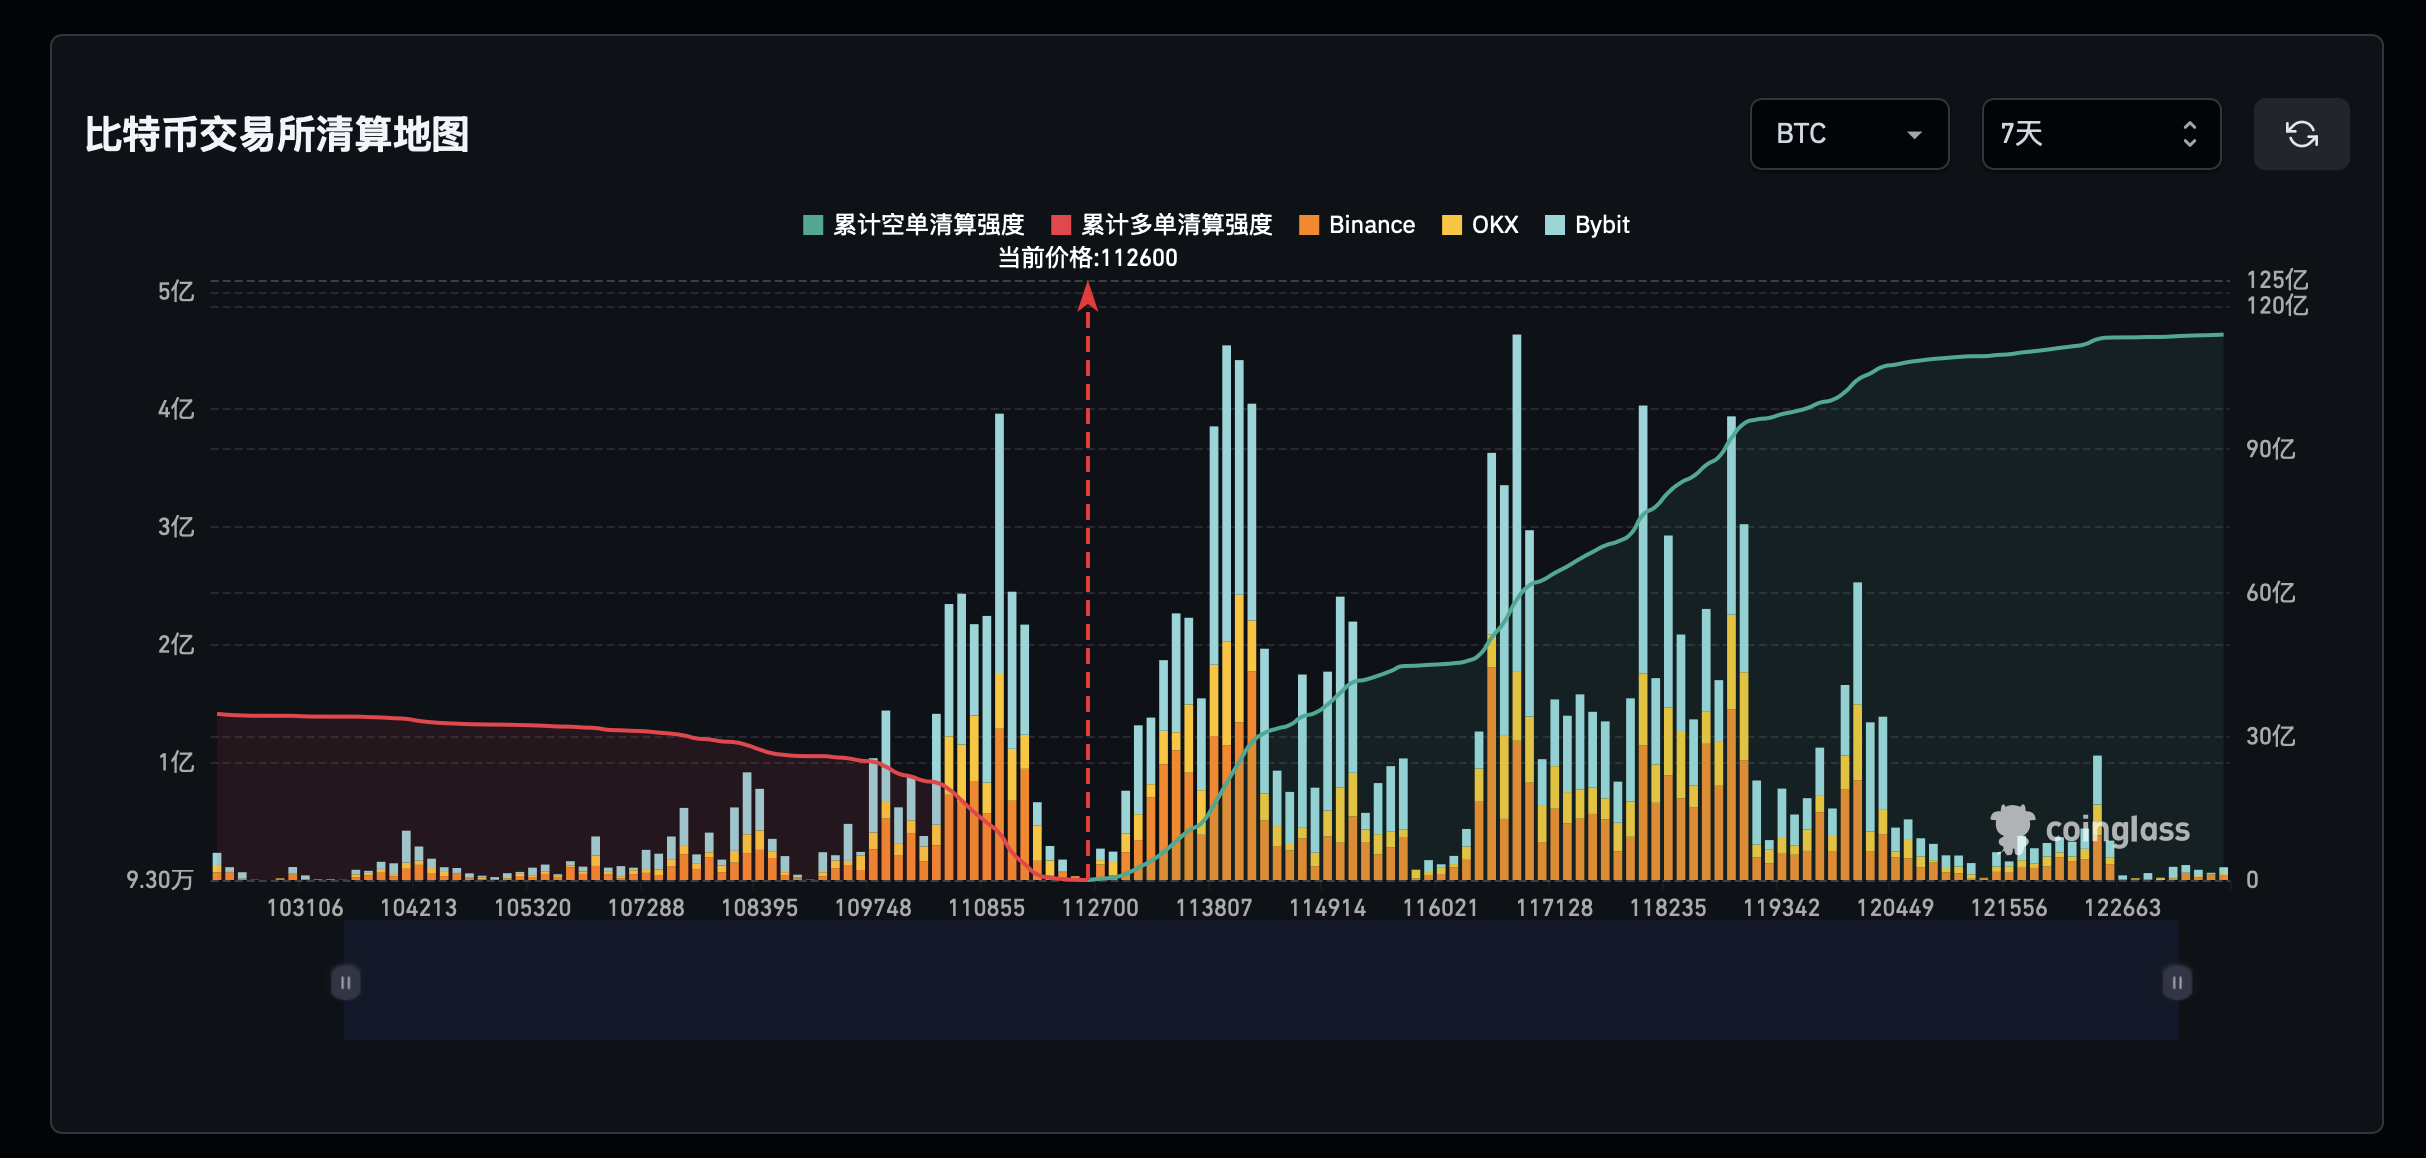Toggle OKX legend series visibility
The image size is (2426, 1158).
tap(1480, 225)
